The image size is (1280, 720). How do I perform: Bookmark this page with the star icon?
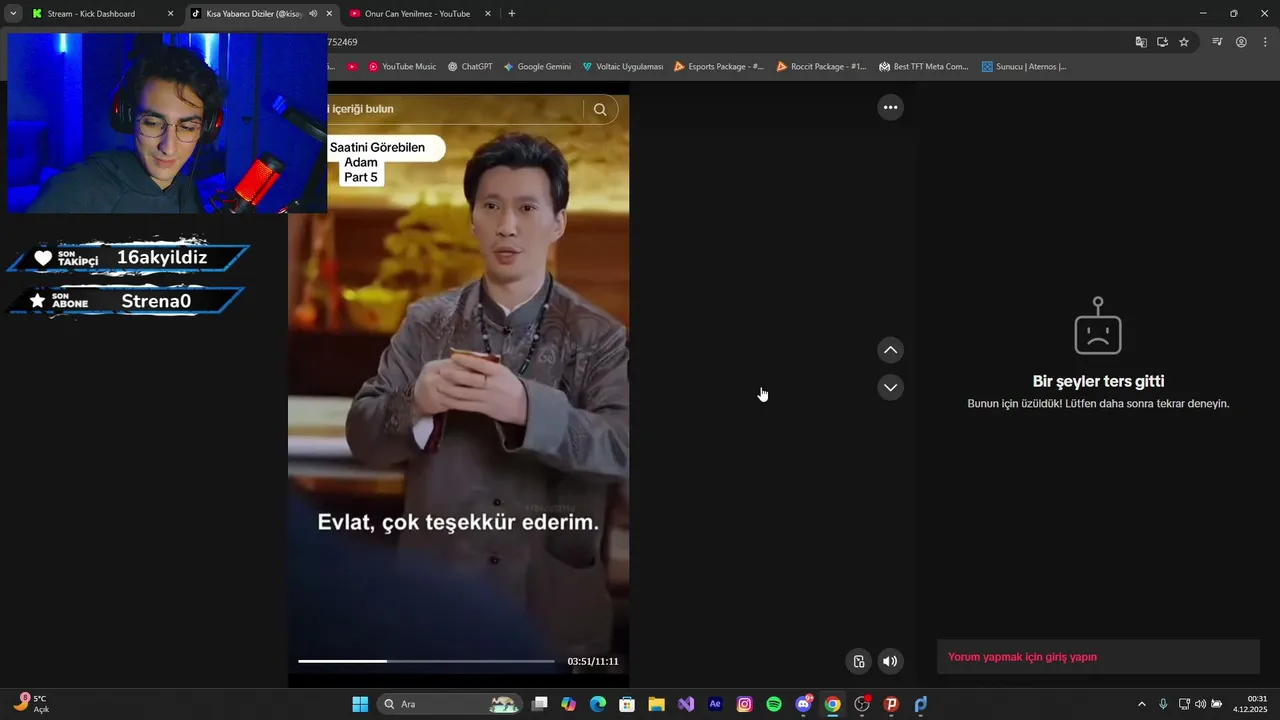1184,42
